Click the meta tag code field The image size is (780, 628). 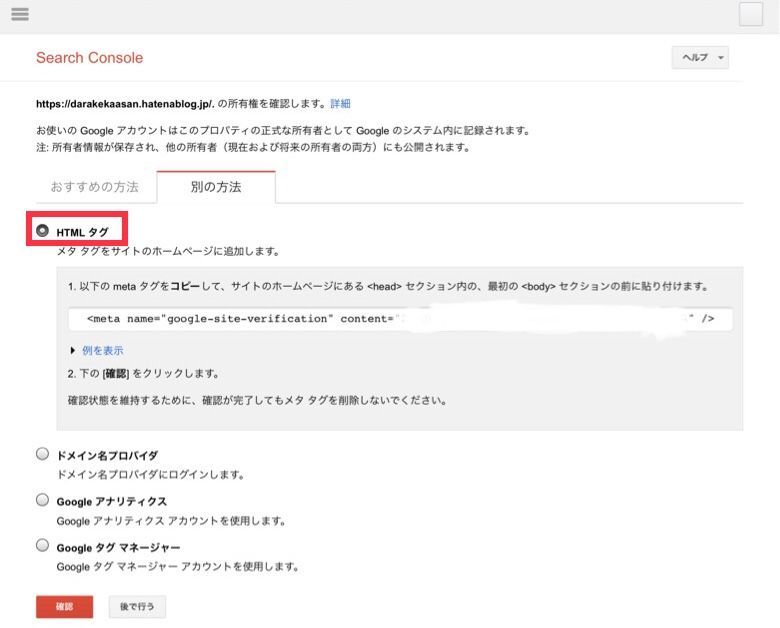tap(400, 319)
